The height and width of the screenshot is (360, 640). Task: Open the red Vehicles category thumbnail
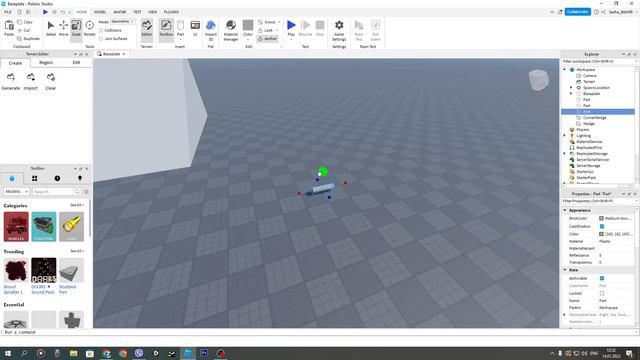click(16, 227)
